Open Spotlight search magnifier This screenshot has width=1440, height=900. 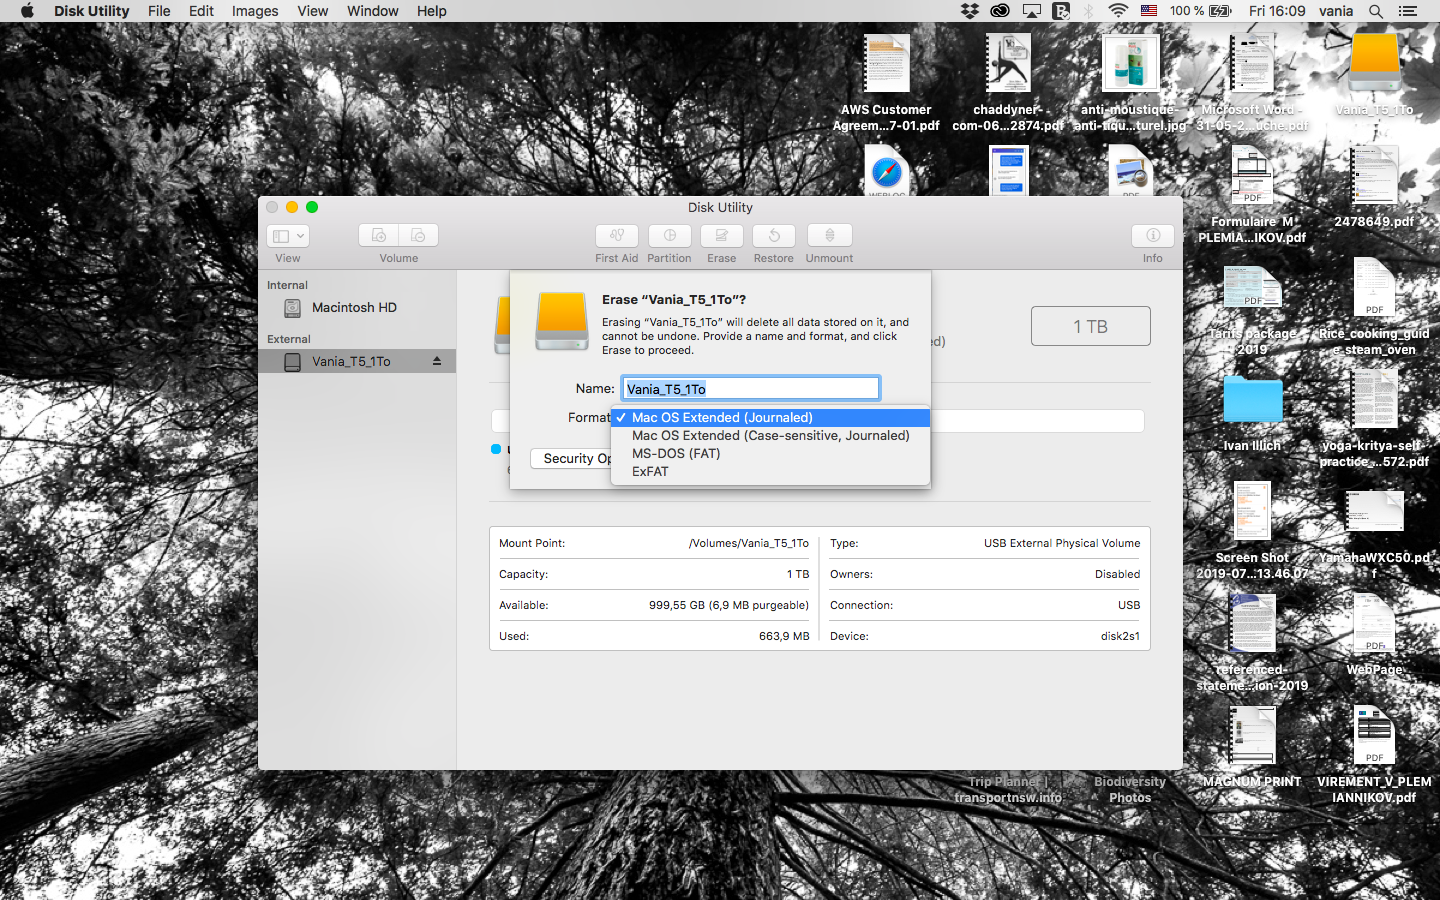pos(1376,11)
